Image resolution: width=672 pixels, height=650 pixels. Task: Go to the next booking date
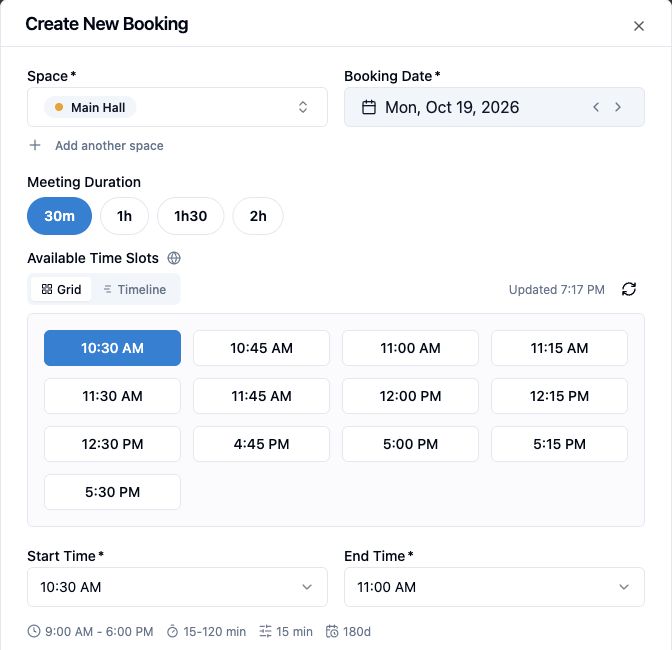tap(618, 107)
